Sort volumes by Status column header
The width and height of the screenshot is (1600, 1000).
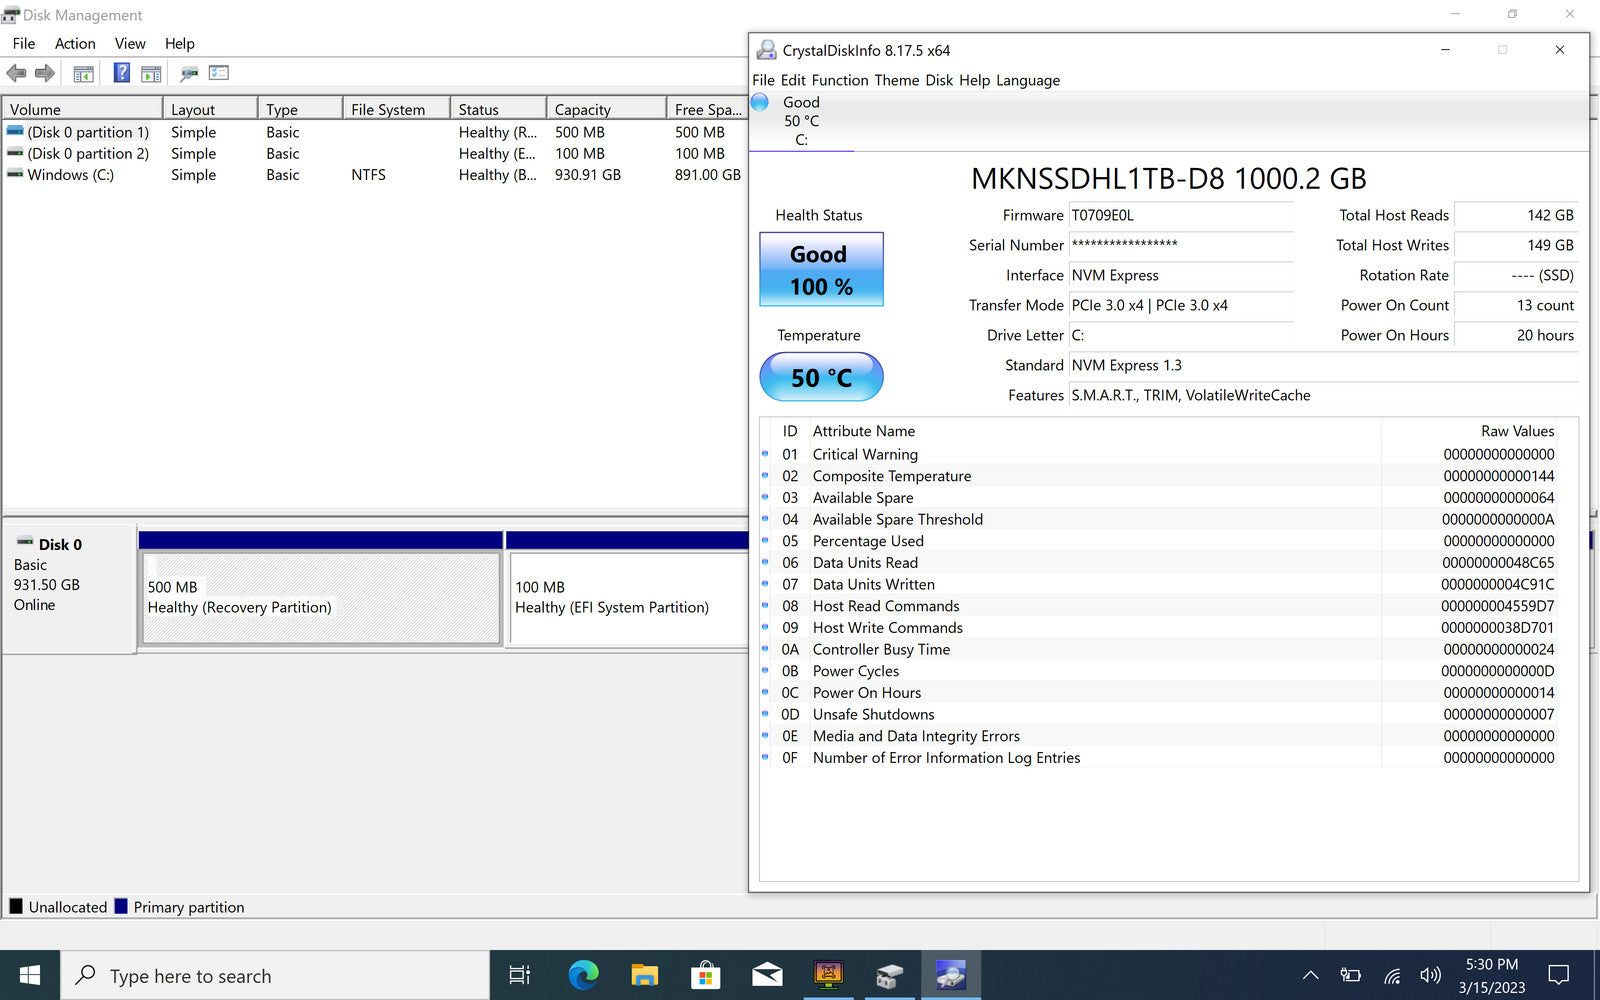click(498, 109)
